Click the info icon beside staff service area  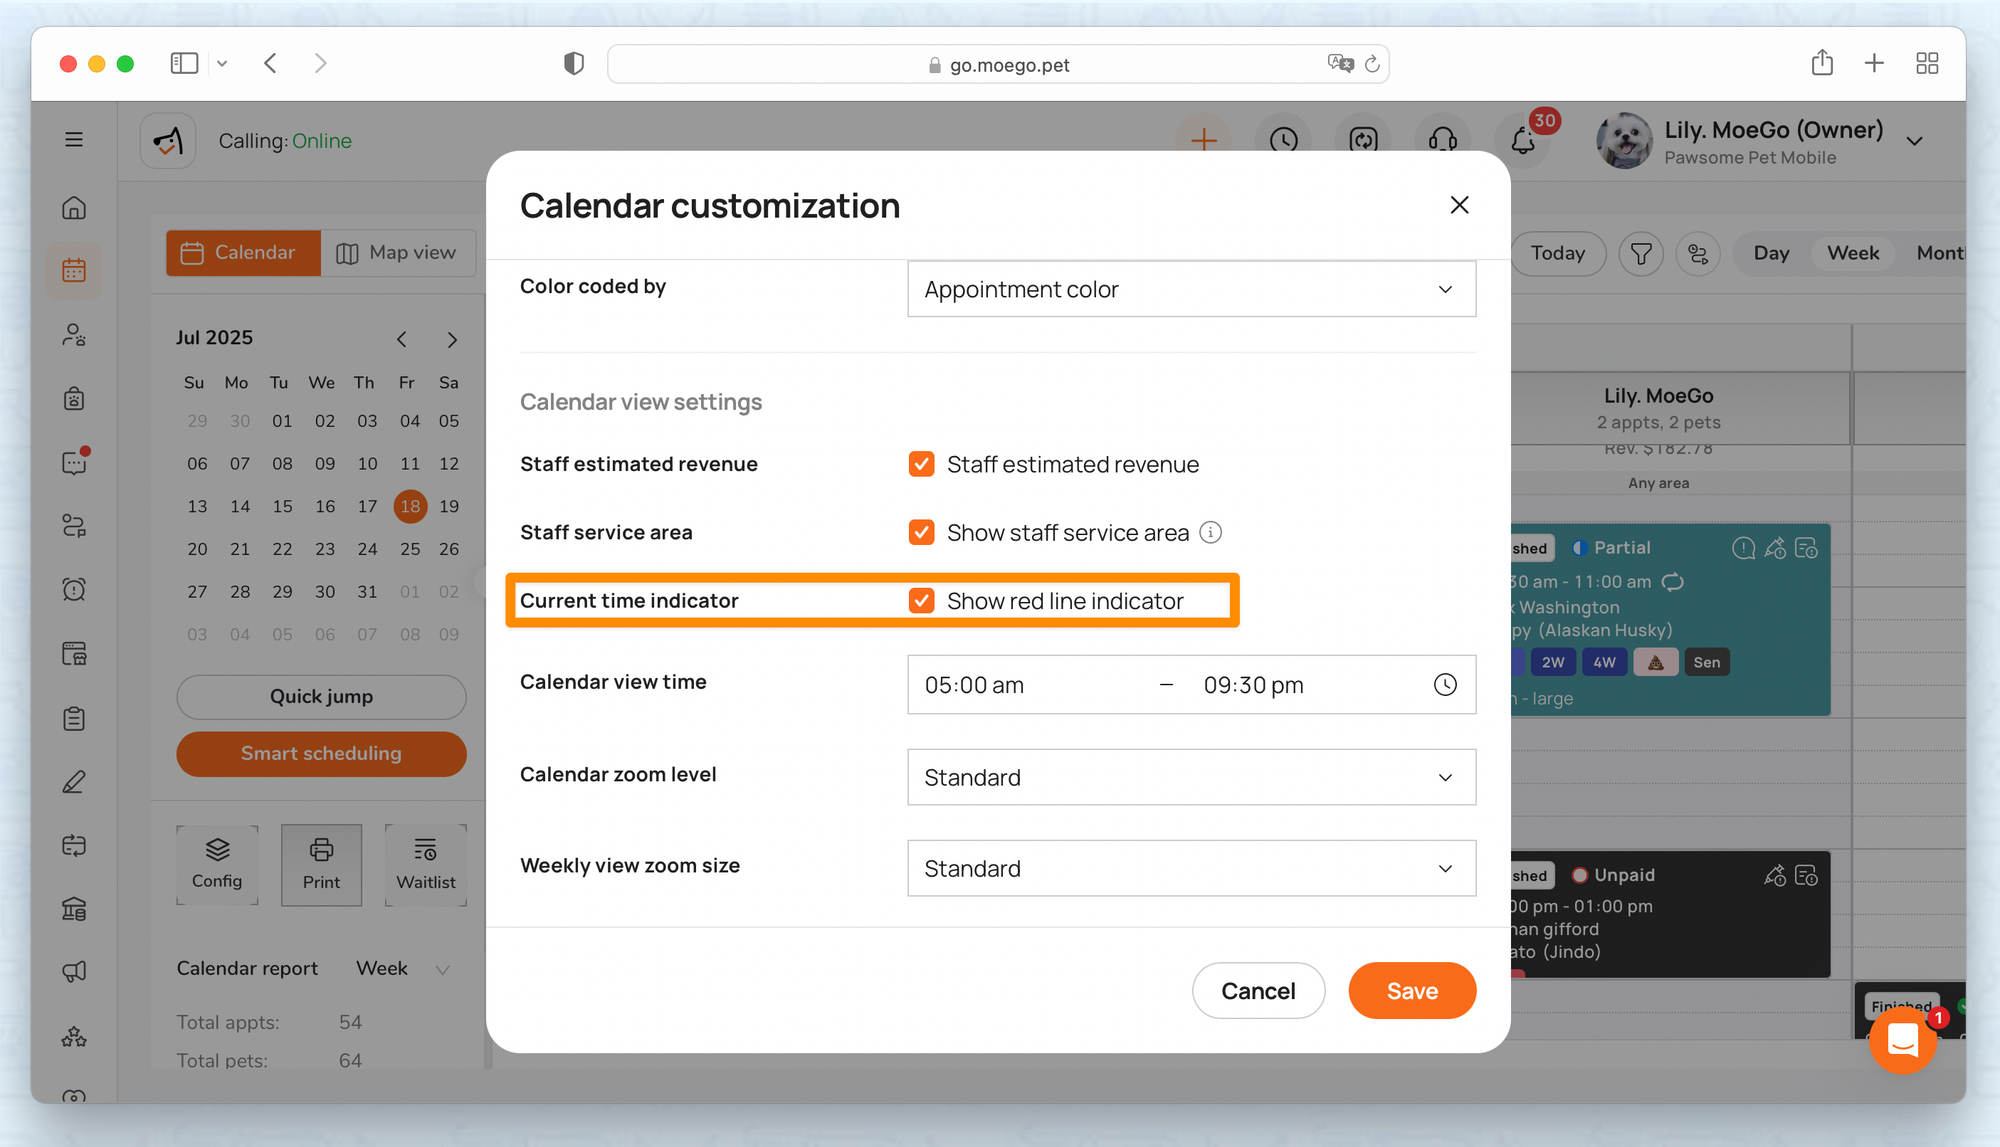tap(1211, 533)
